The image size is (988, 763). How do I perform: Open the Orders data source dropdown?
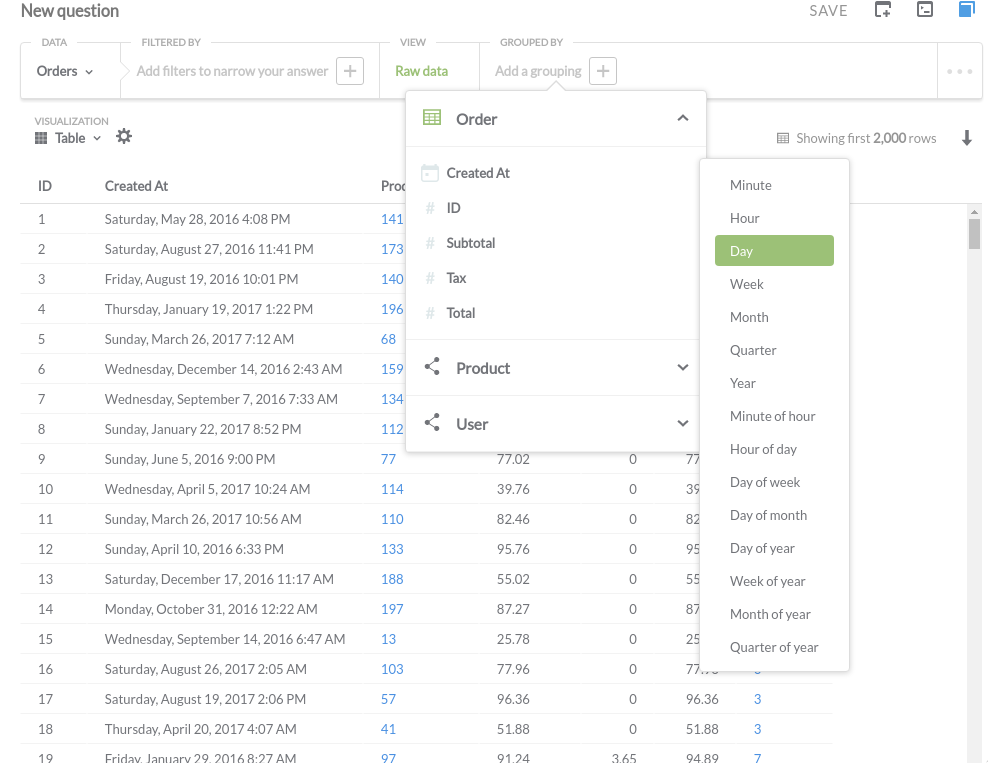[x=65, y=71]
